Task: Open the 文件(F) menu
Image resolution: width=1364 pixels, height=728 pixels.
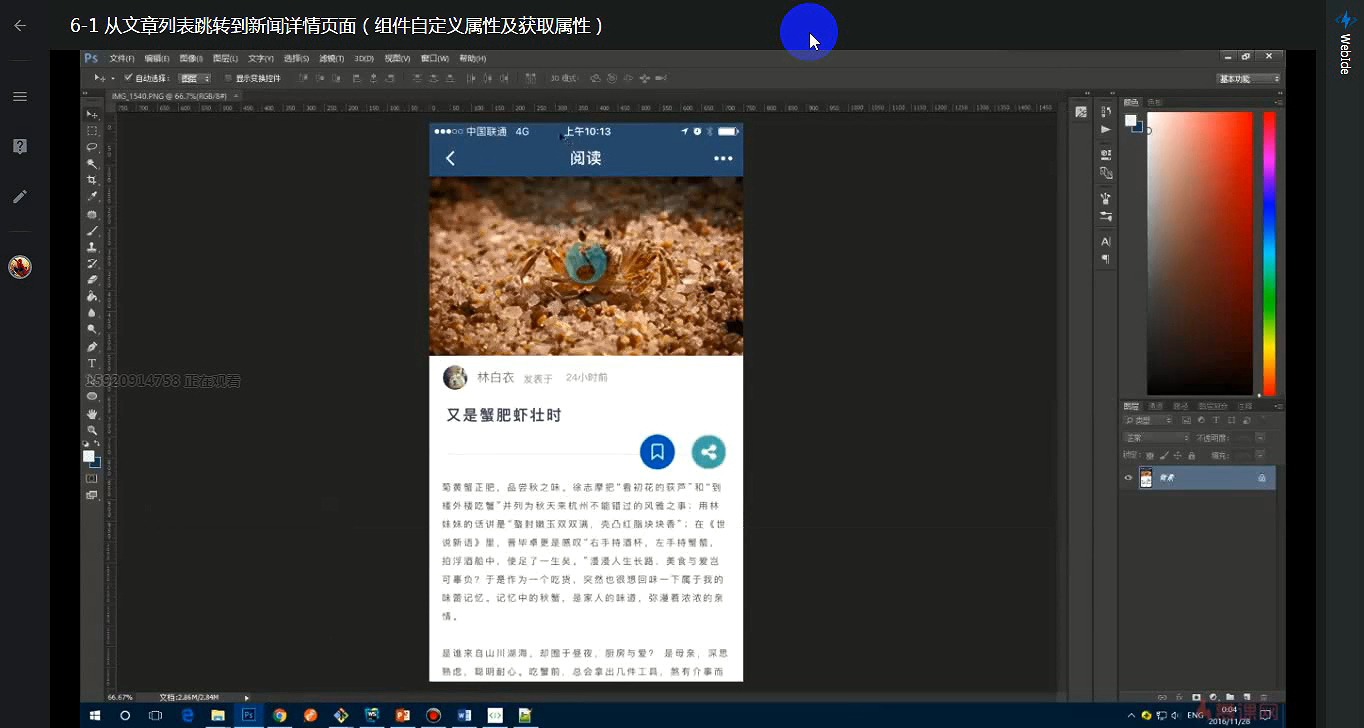Action: pos(122,58)
